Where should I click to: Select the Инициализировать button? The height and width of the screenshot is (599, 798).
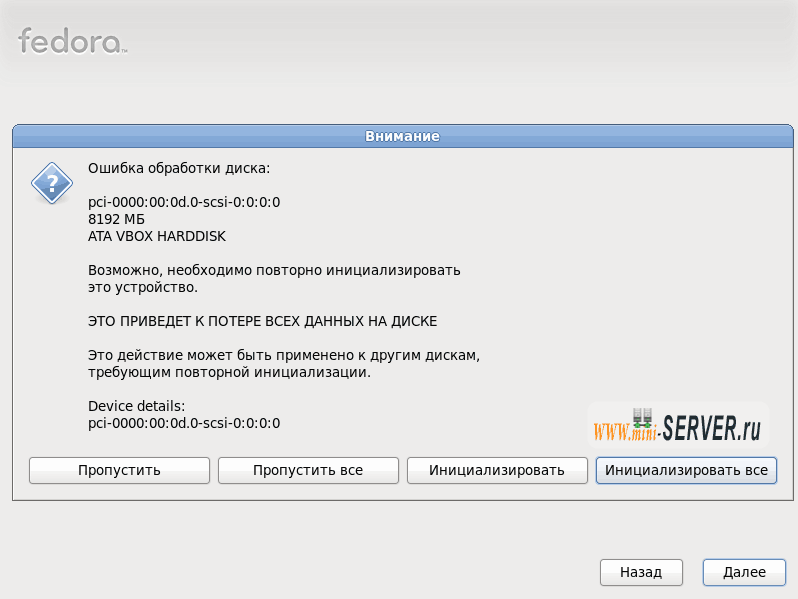(x=497, y=470)
